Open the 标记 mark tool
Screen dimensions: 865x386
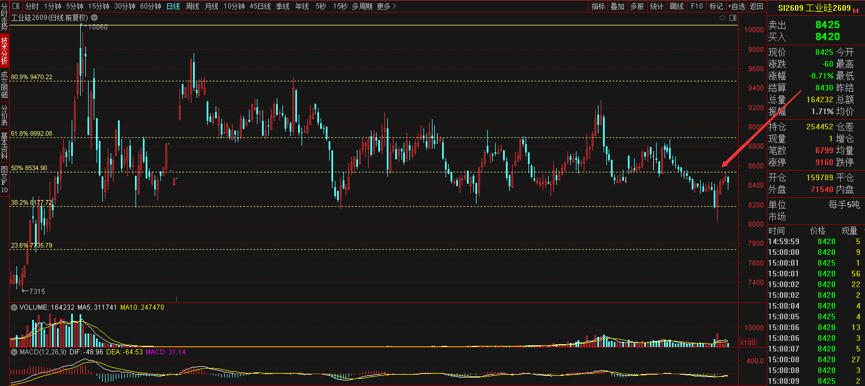coord(716,7)
